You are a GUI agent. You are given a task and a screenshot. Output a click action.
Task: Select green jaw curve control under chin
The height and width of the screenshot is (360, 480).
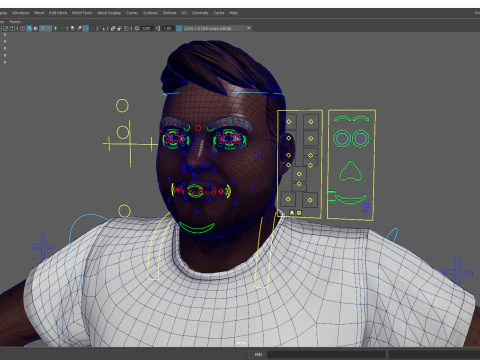197,228
